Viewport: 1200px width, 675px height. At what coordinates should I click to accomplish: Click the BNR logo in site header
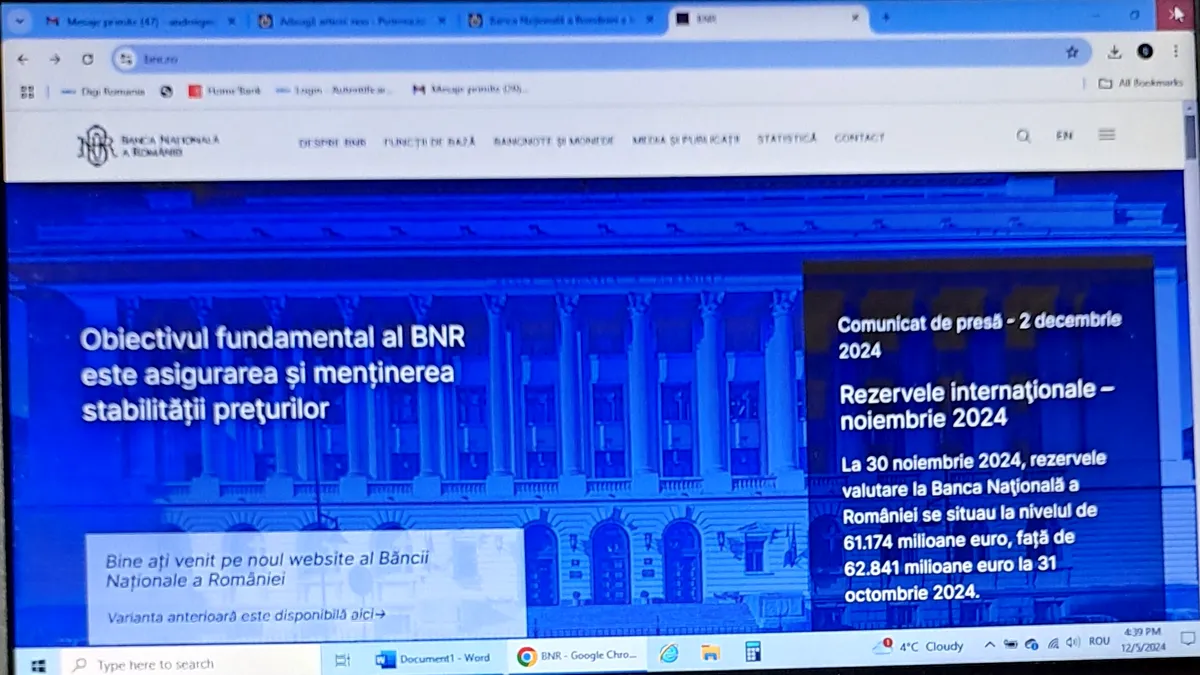[x=148, y=145]
